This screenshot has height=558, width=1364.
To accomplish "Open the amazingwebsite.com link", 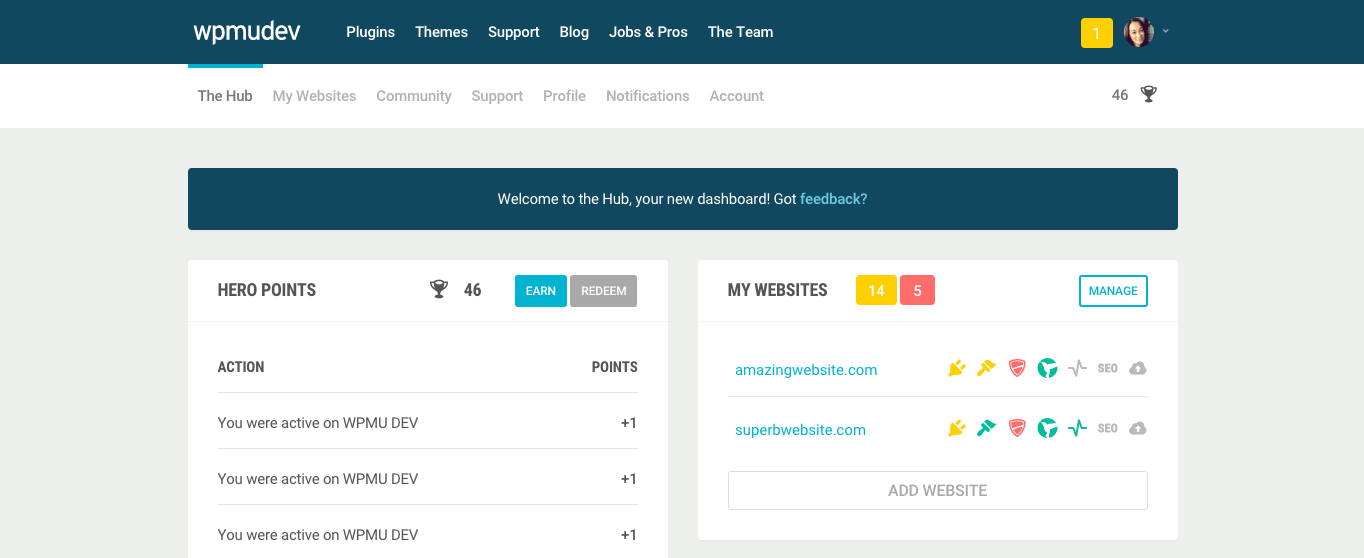I will (x=806, y=370).
